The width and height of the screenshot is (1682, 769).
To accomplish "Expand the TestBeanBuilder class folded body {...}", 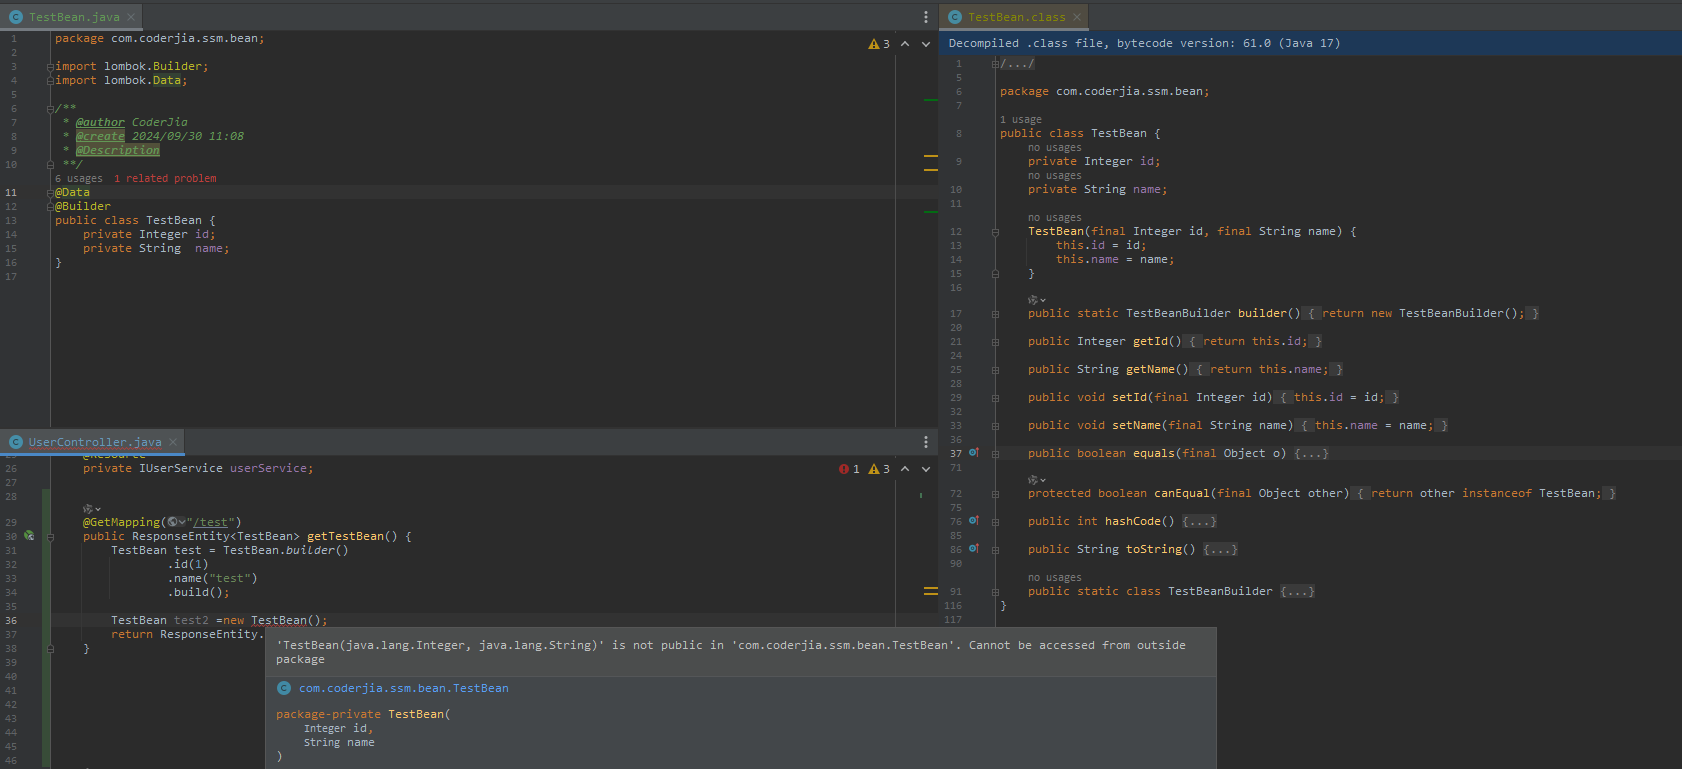I will pos(1297,592).
